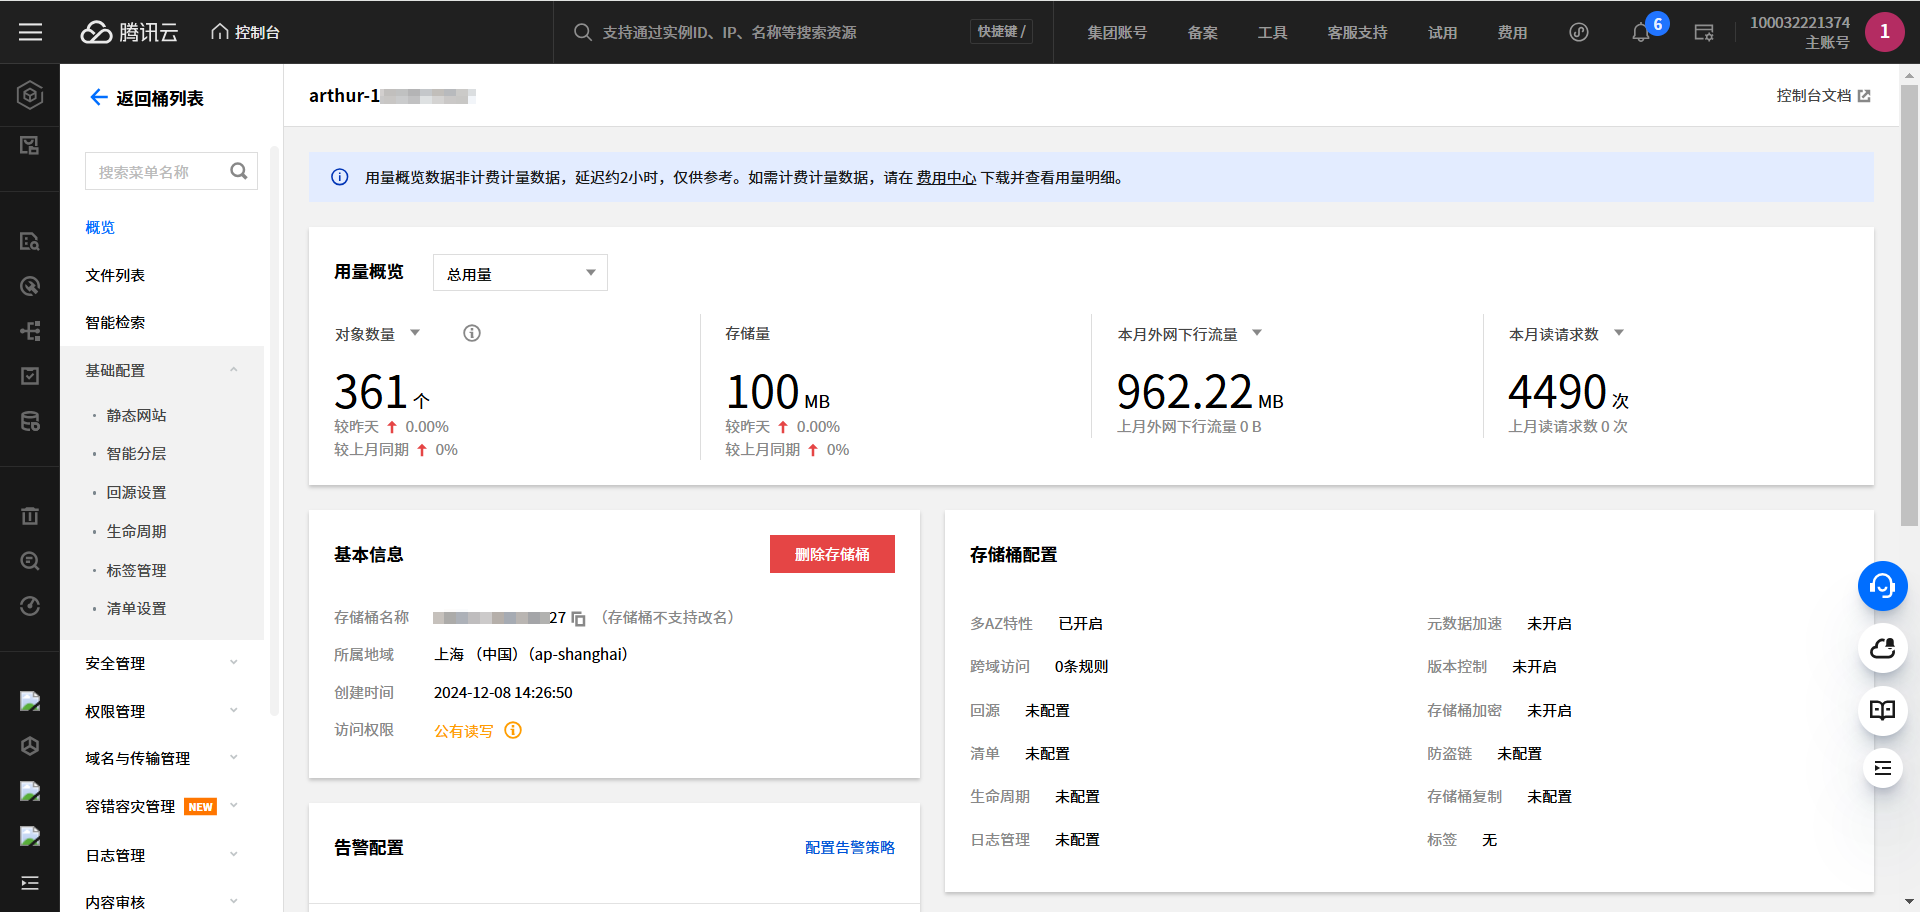Viewport: 1920px width, 912px height.
Task: Copy the bucket name with copy icon
Action: tap(578, 619)
